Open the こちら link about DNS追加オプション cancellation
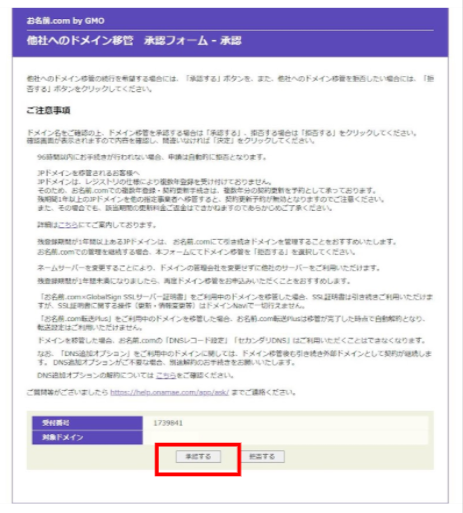 click(x=166, y=375)
